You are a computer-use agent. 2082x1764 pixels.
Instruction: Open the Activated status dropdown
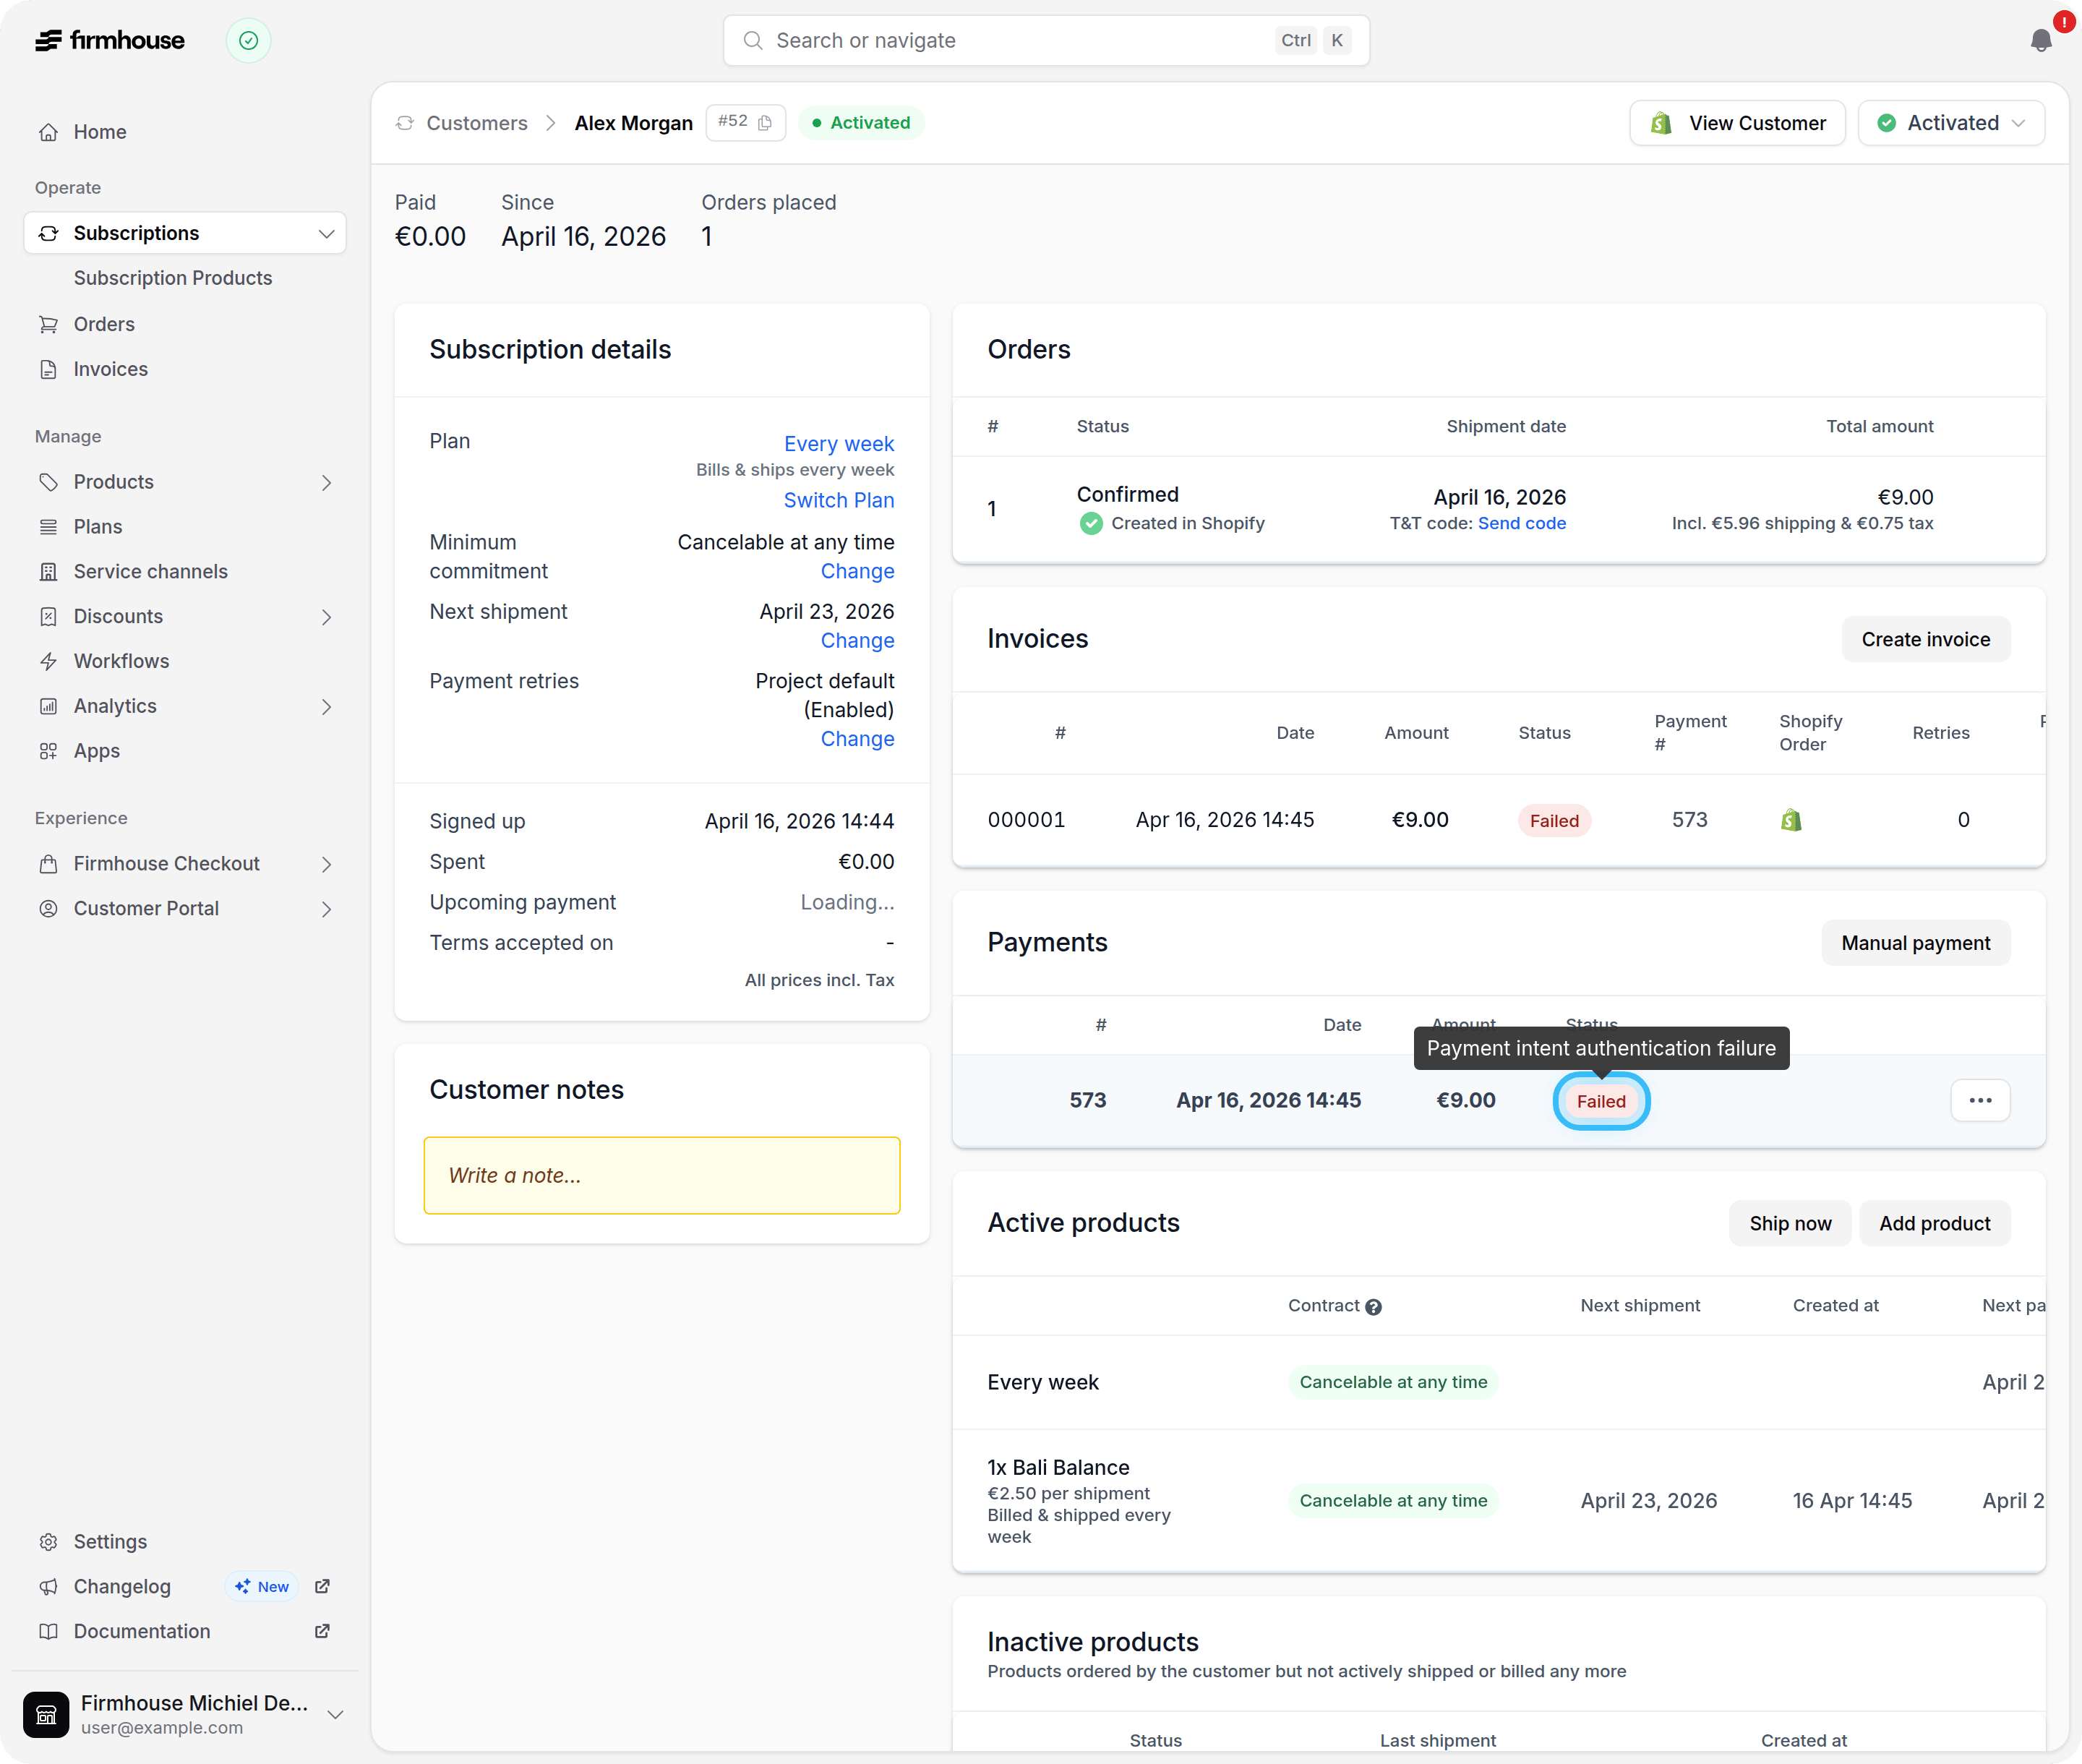tap(1951, 123)
